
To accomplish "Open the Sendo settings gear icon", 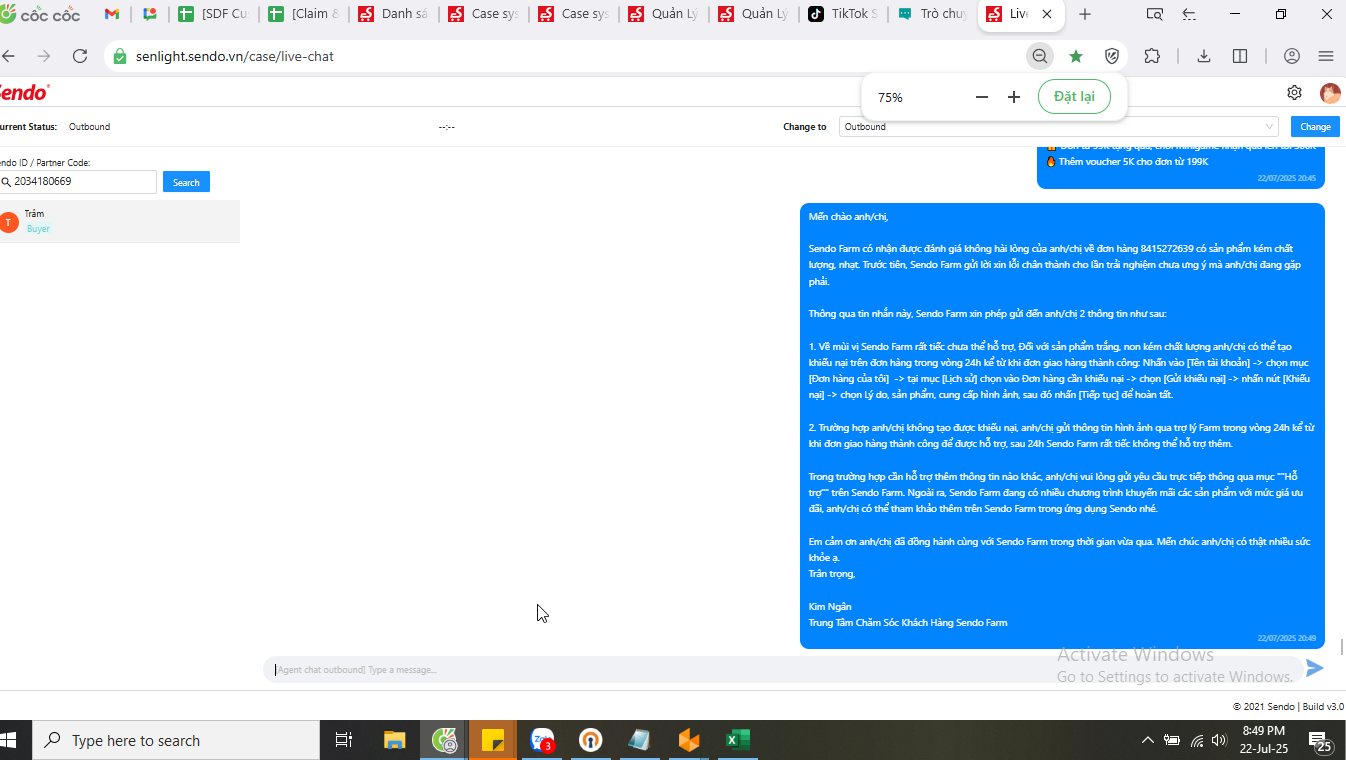I will 1294,92.
